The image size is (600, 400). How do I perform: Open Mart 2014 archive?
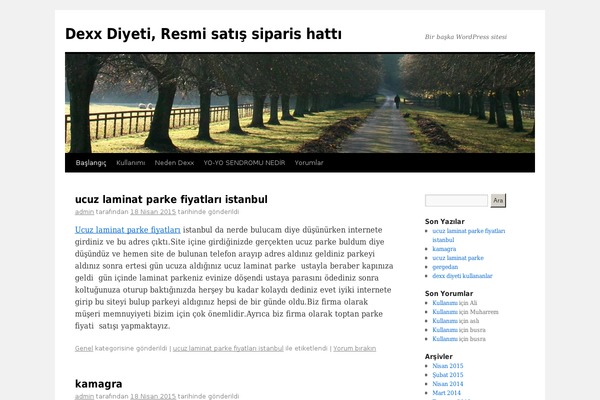pyautogui.click(x=447, y=393)
